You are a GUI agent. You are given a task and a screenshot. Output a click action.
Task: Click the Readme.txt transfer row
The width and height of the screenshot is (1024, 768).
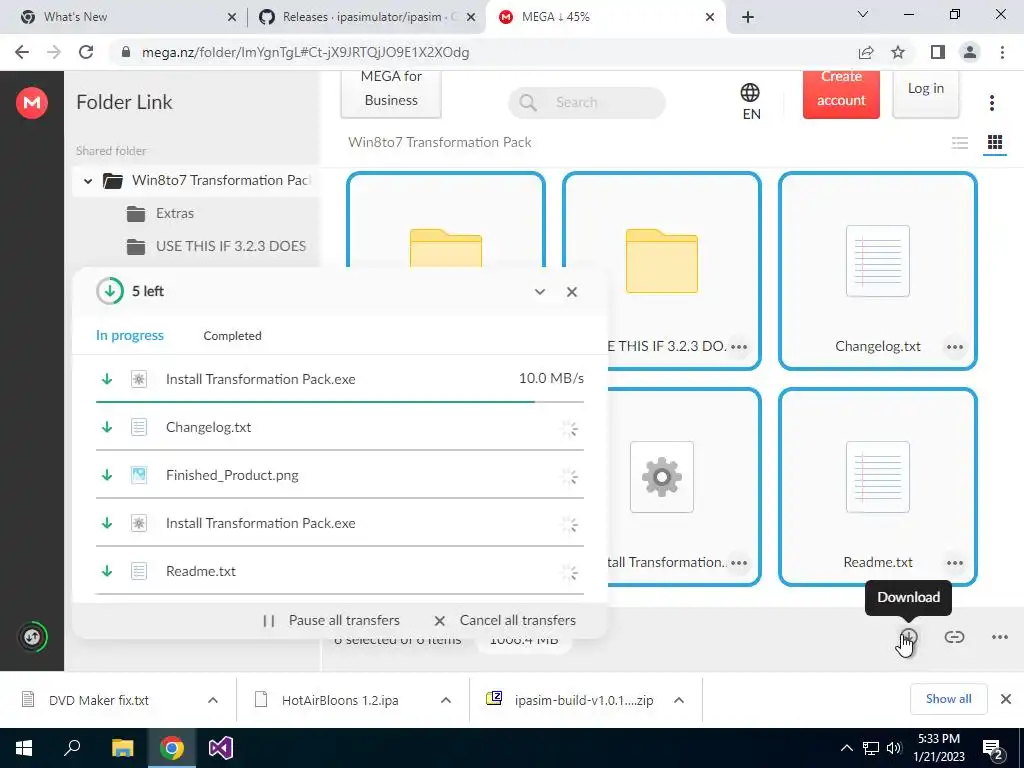point(340,571)
